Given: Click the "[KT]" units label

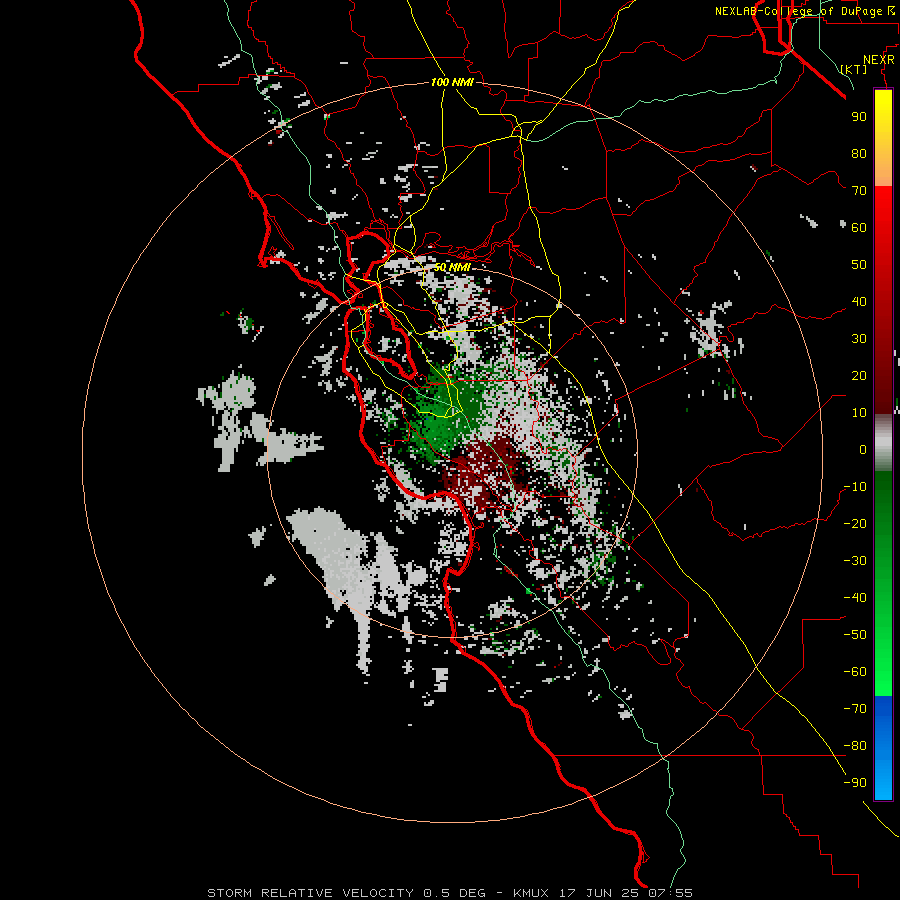Looking at the screenshot, I should [854, 69].
